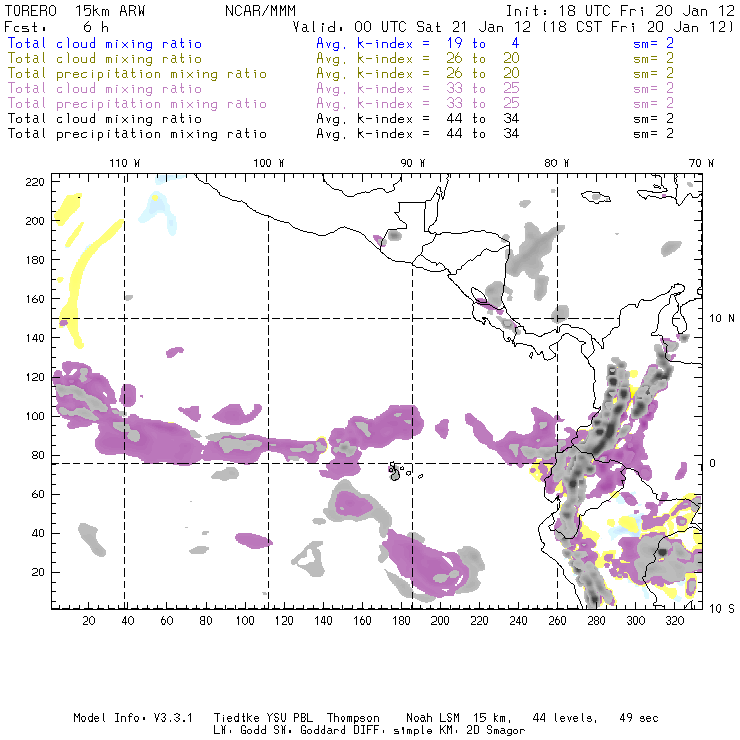Viewport: 740px width, 740px height.
Task: Click the "44 levels," footer text
Action: tap(565, 718)
